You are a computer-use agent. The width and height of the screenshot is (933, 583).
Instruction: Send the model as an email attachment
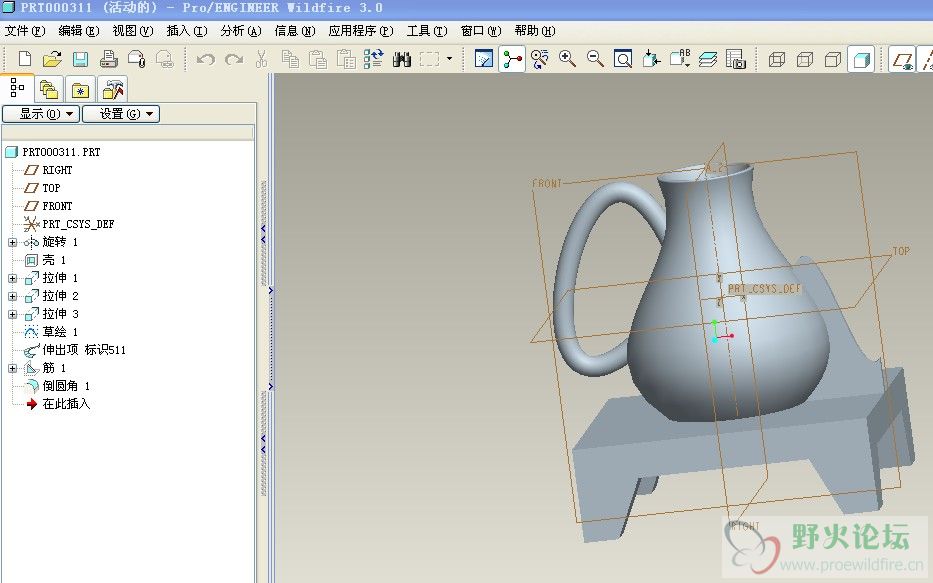136,59
